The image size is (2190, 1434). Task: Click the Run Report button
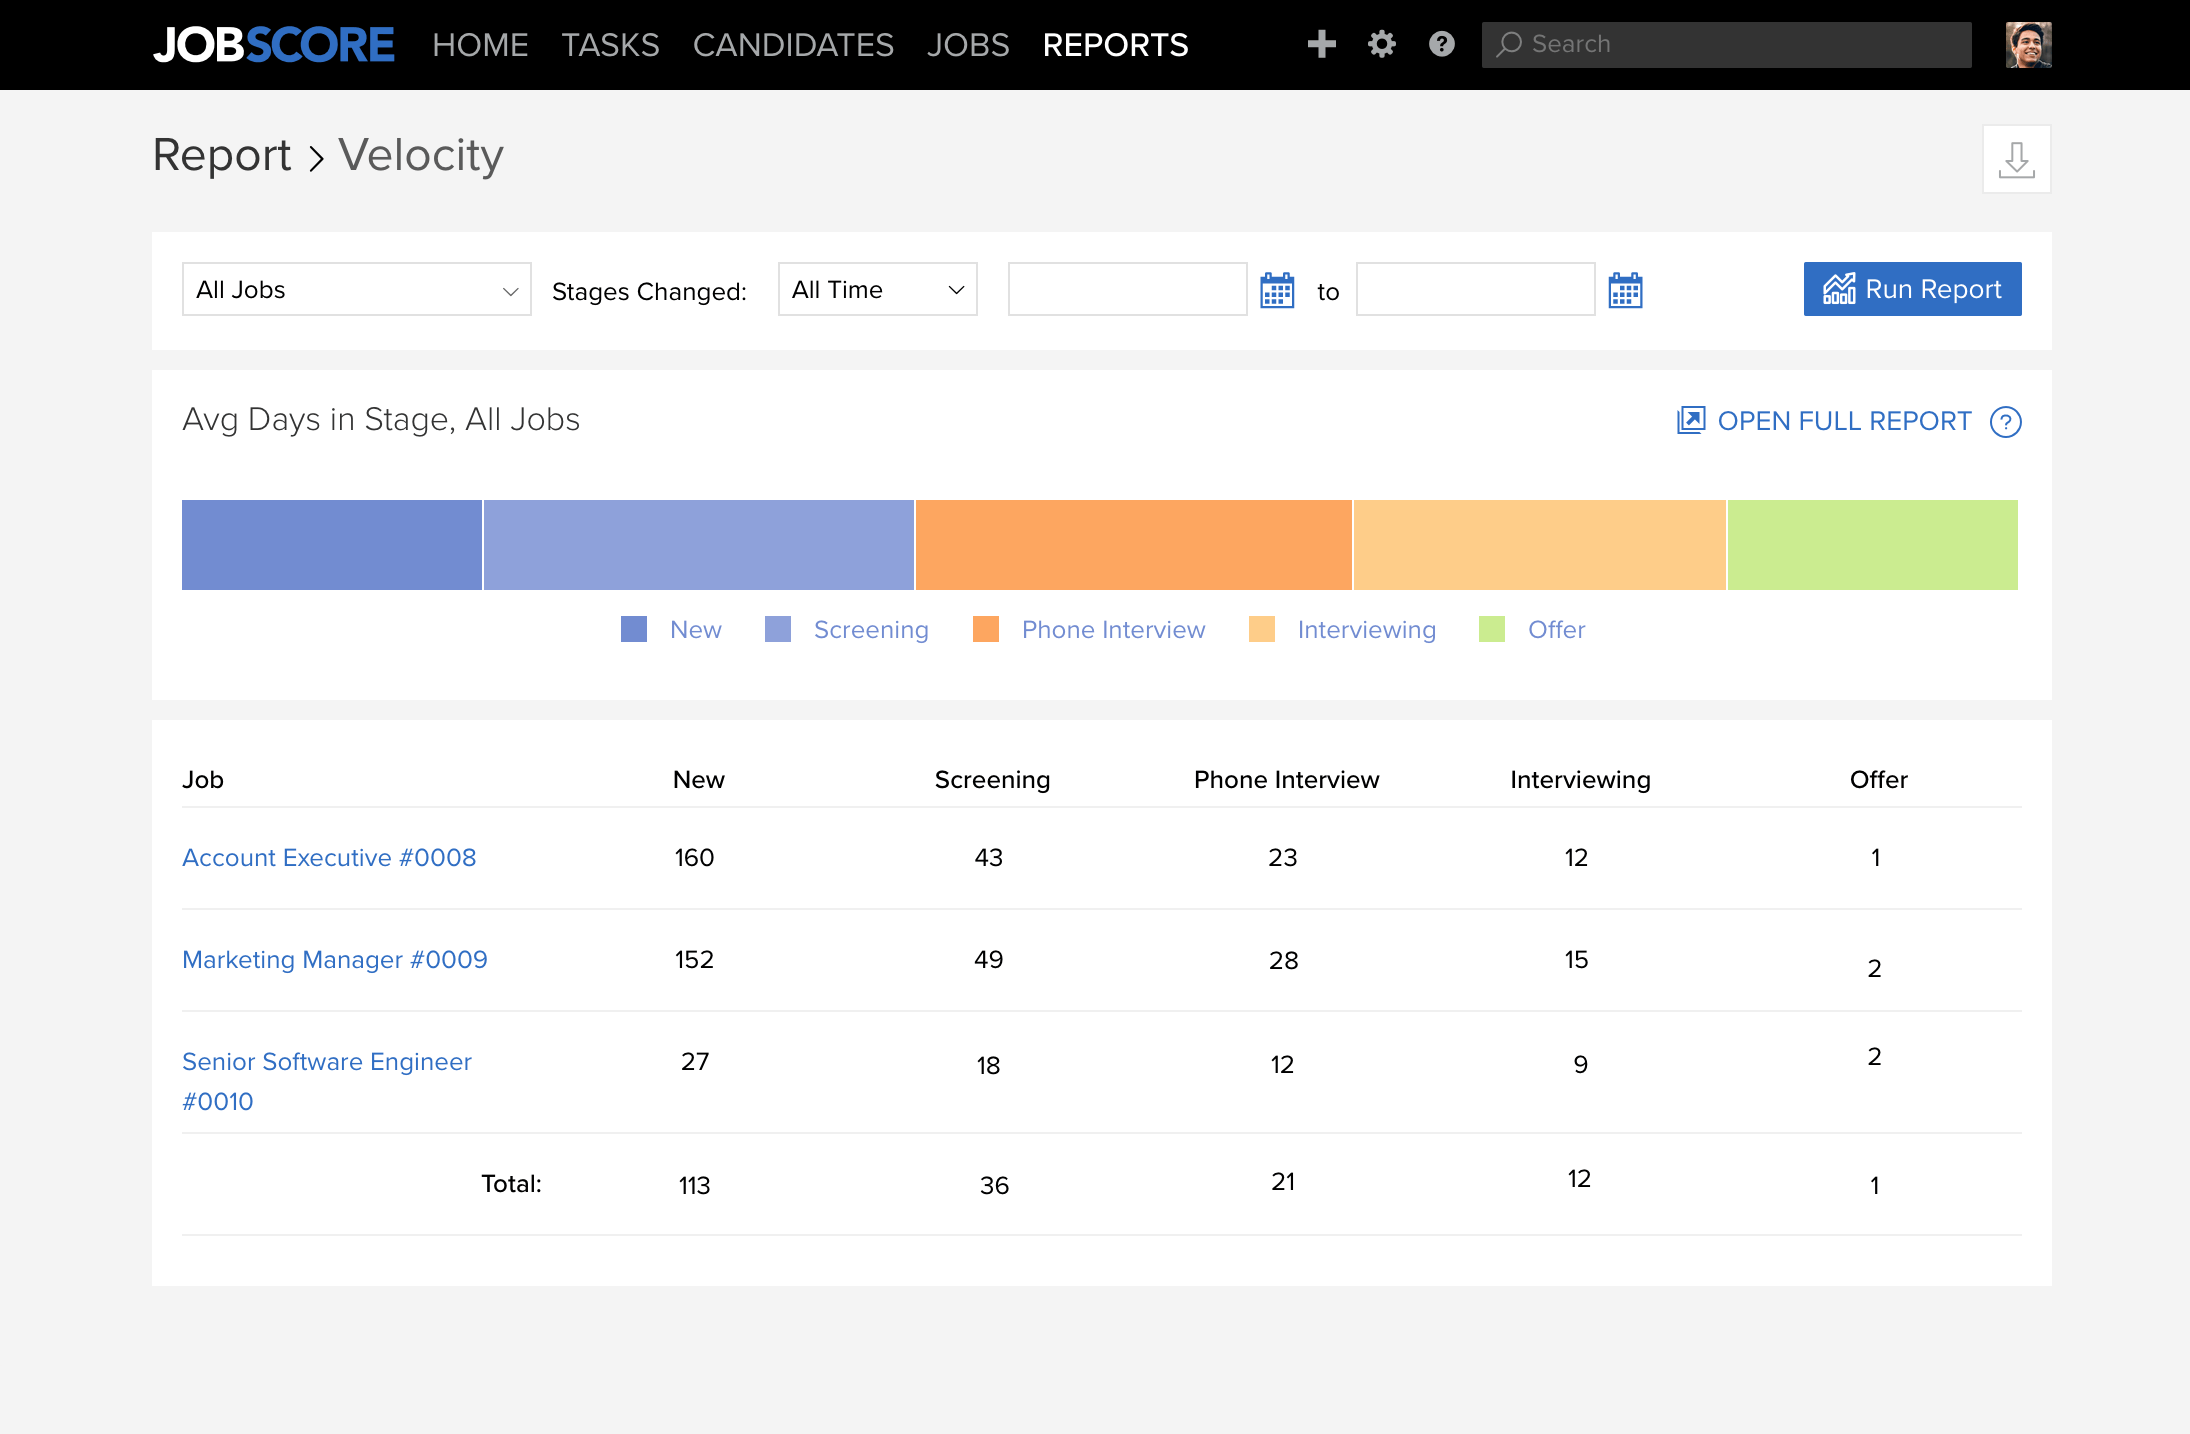[1912, 289]
